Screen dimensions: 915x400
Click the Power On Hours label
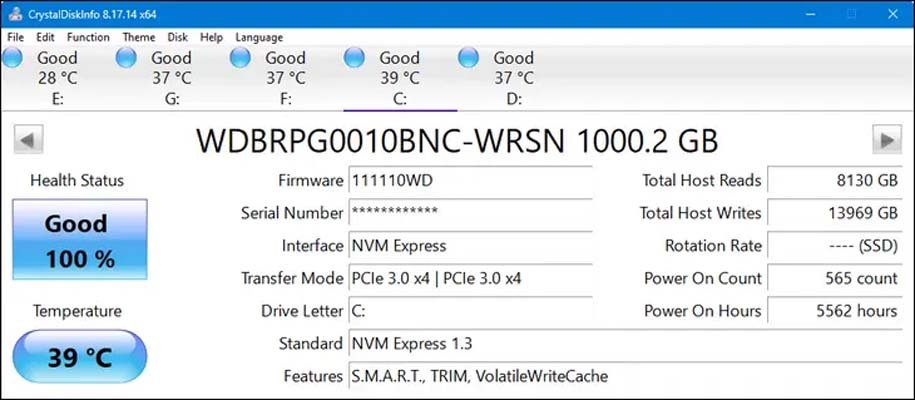coord(703,311)
